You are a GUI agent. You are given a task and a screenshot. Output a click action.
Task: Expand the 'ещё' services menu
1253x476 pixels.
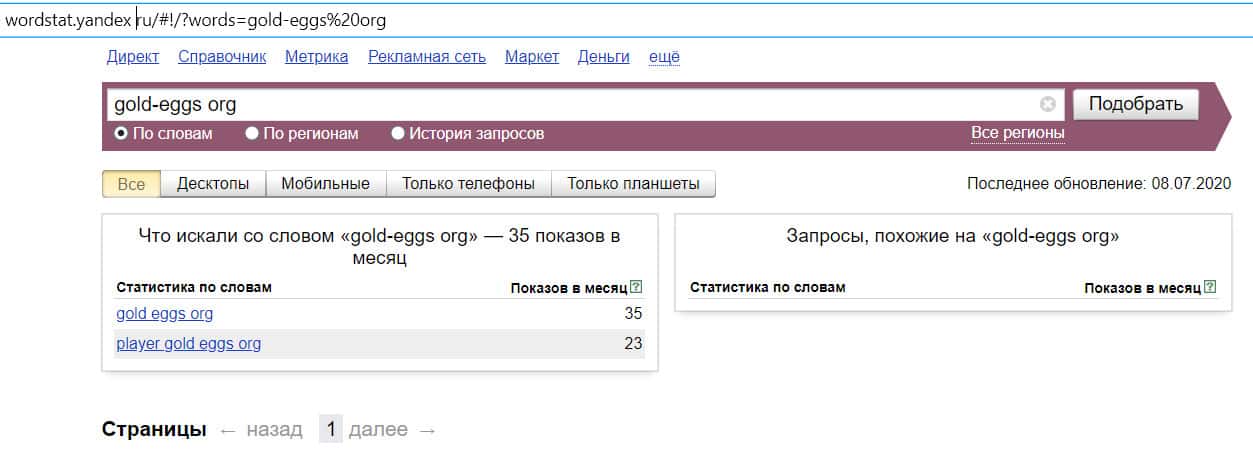click(664, 57)
